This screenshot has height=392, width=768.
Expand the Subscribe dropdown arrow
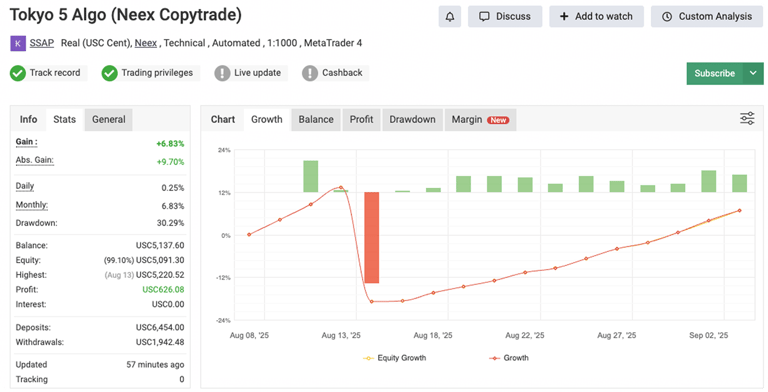[x=753, y=74]
